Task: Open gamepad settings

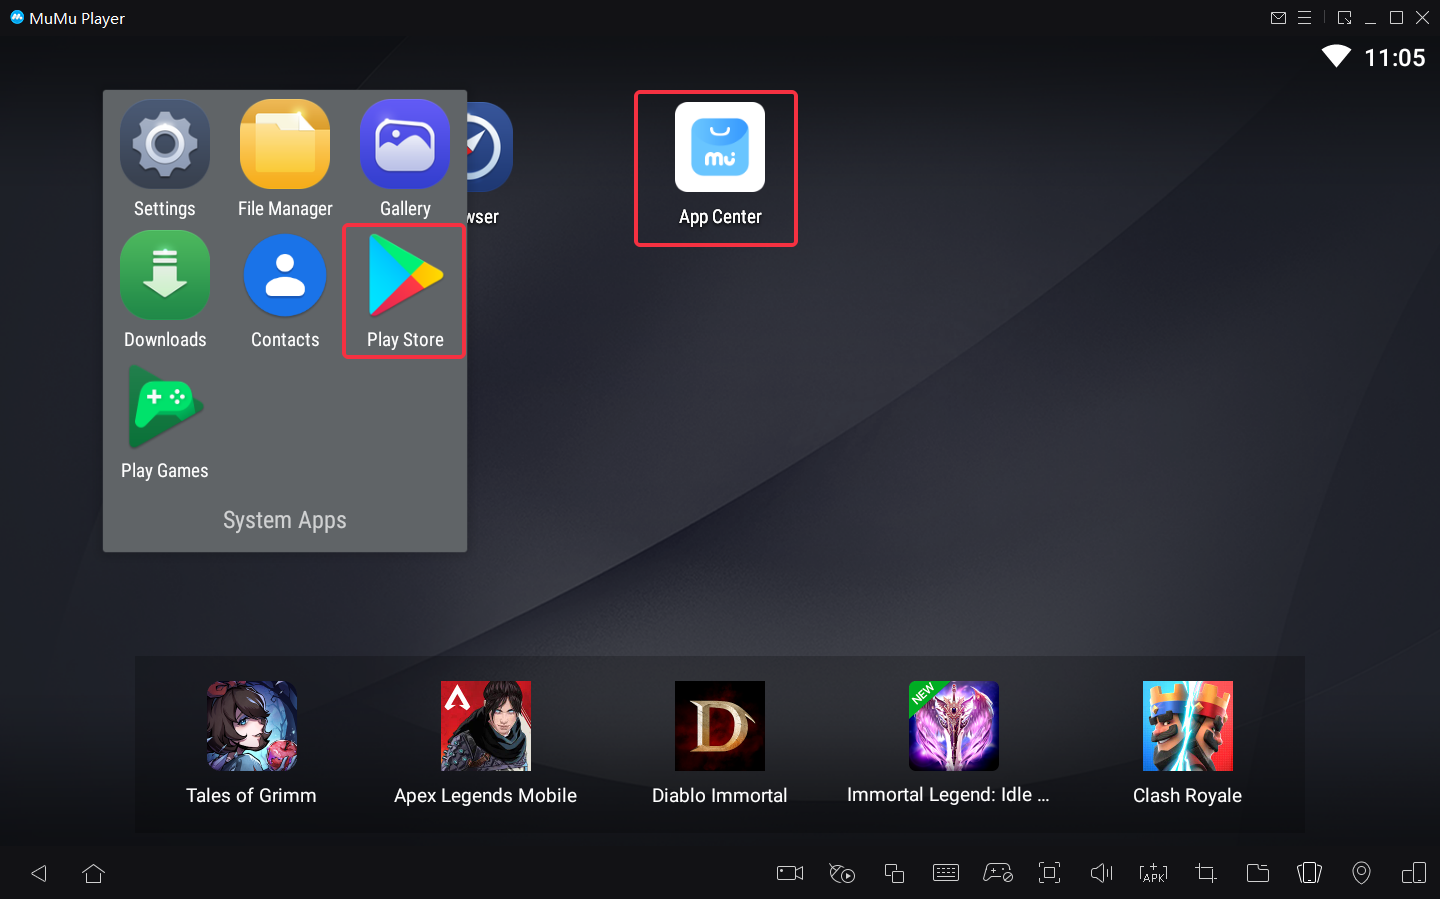Action: [998, 873]
